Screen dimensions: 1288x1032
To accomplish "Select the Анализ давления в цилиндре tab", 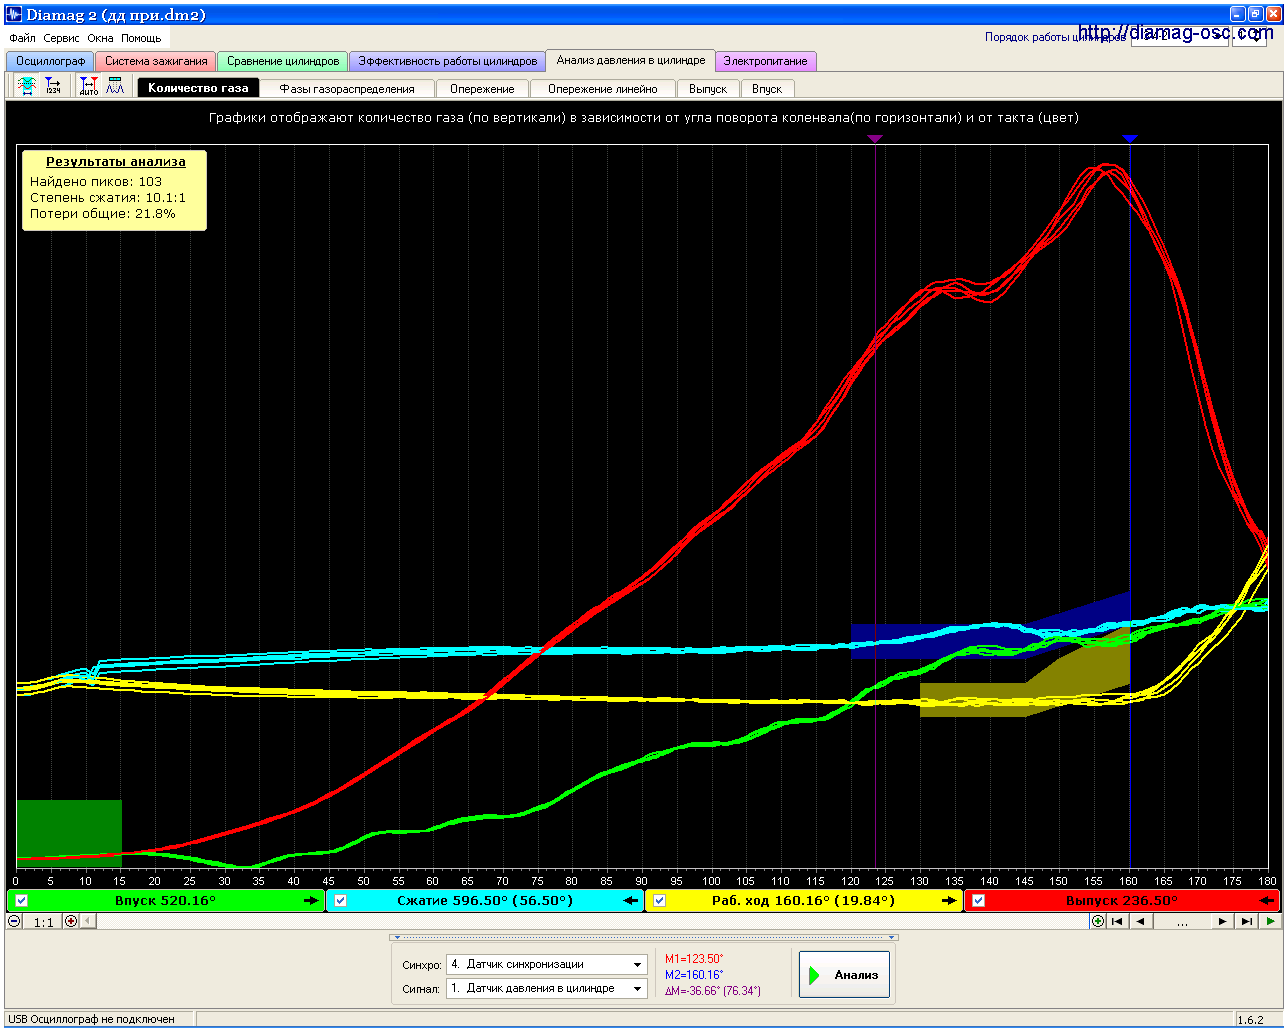I will [x=631, y=60].
